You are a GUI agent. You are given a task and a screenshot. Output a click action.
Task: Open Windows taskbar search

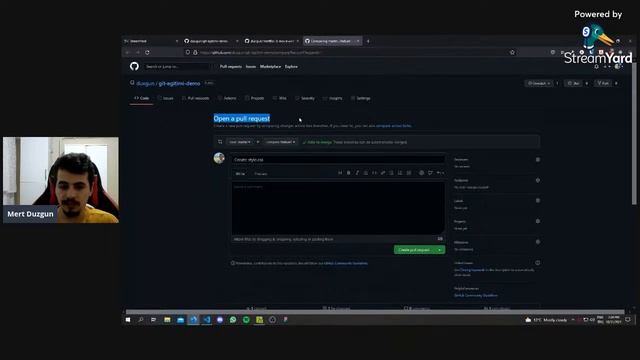click(x=141, y=320)
